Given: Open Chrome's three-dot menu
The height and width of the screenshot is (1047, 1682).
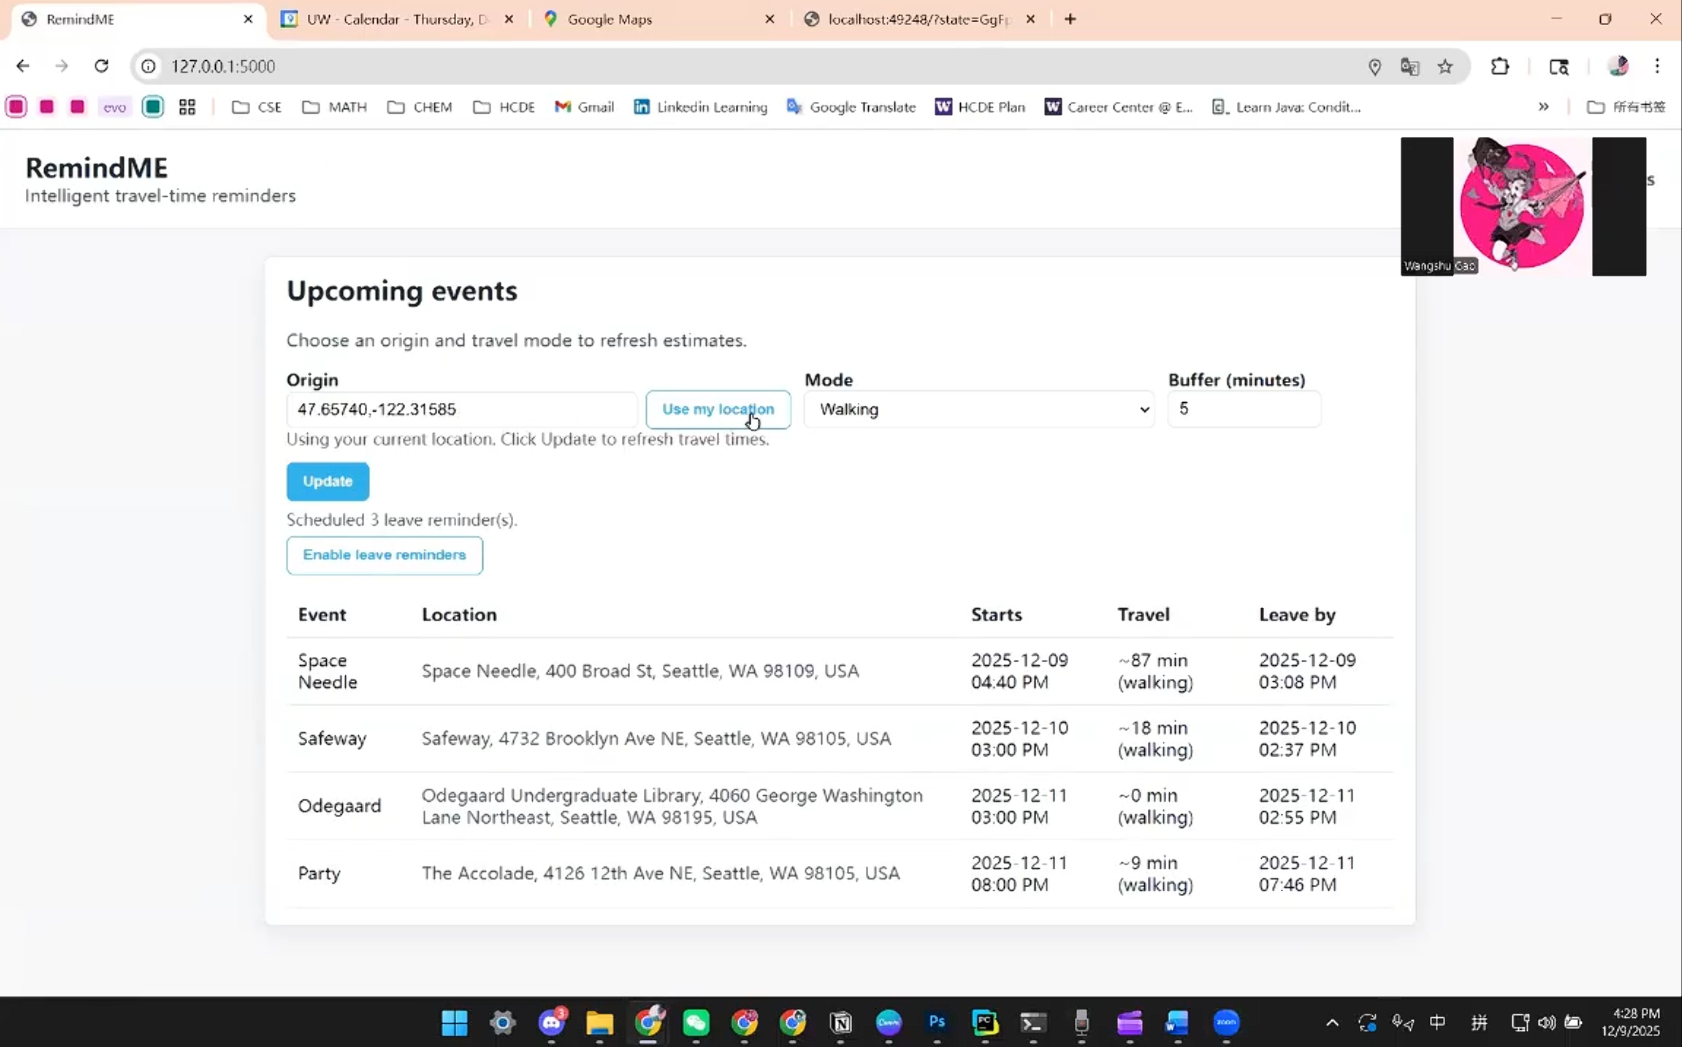Looking at the screenshot, I should tap(1657, 66).
